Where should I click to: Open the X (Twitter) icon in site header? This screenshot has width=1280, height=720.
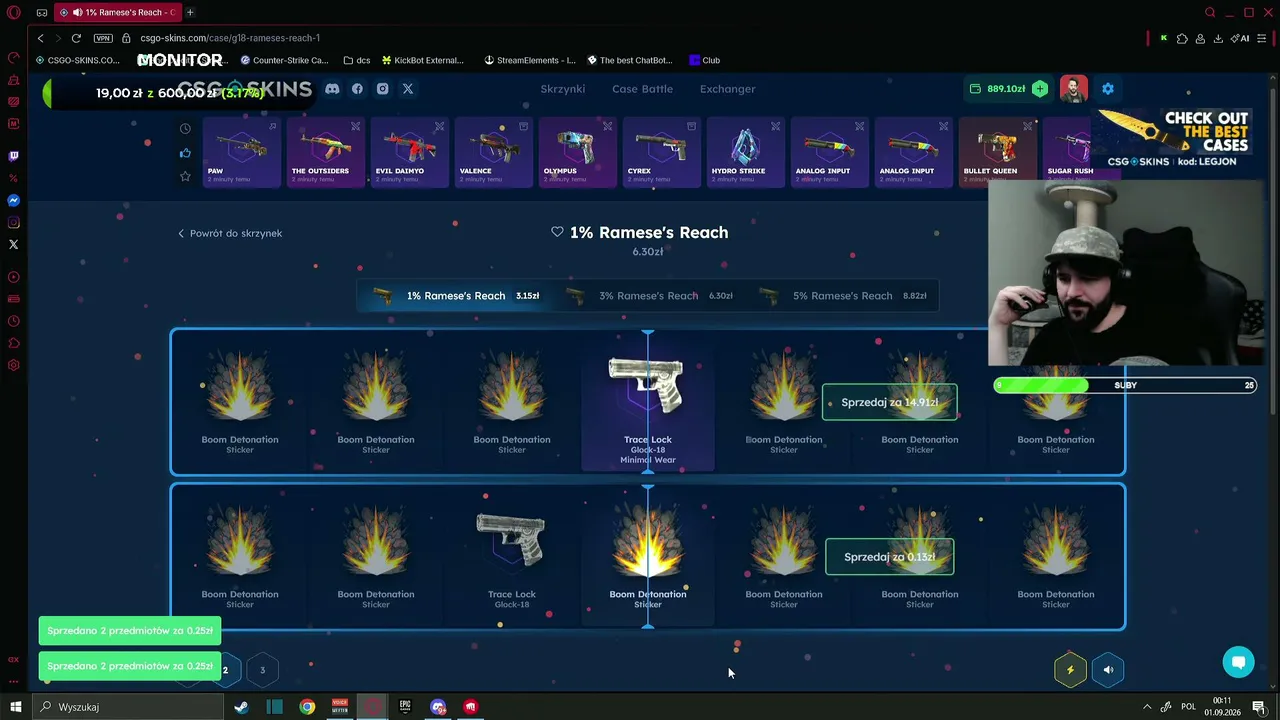pos(408,89)
